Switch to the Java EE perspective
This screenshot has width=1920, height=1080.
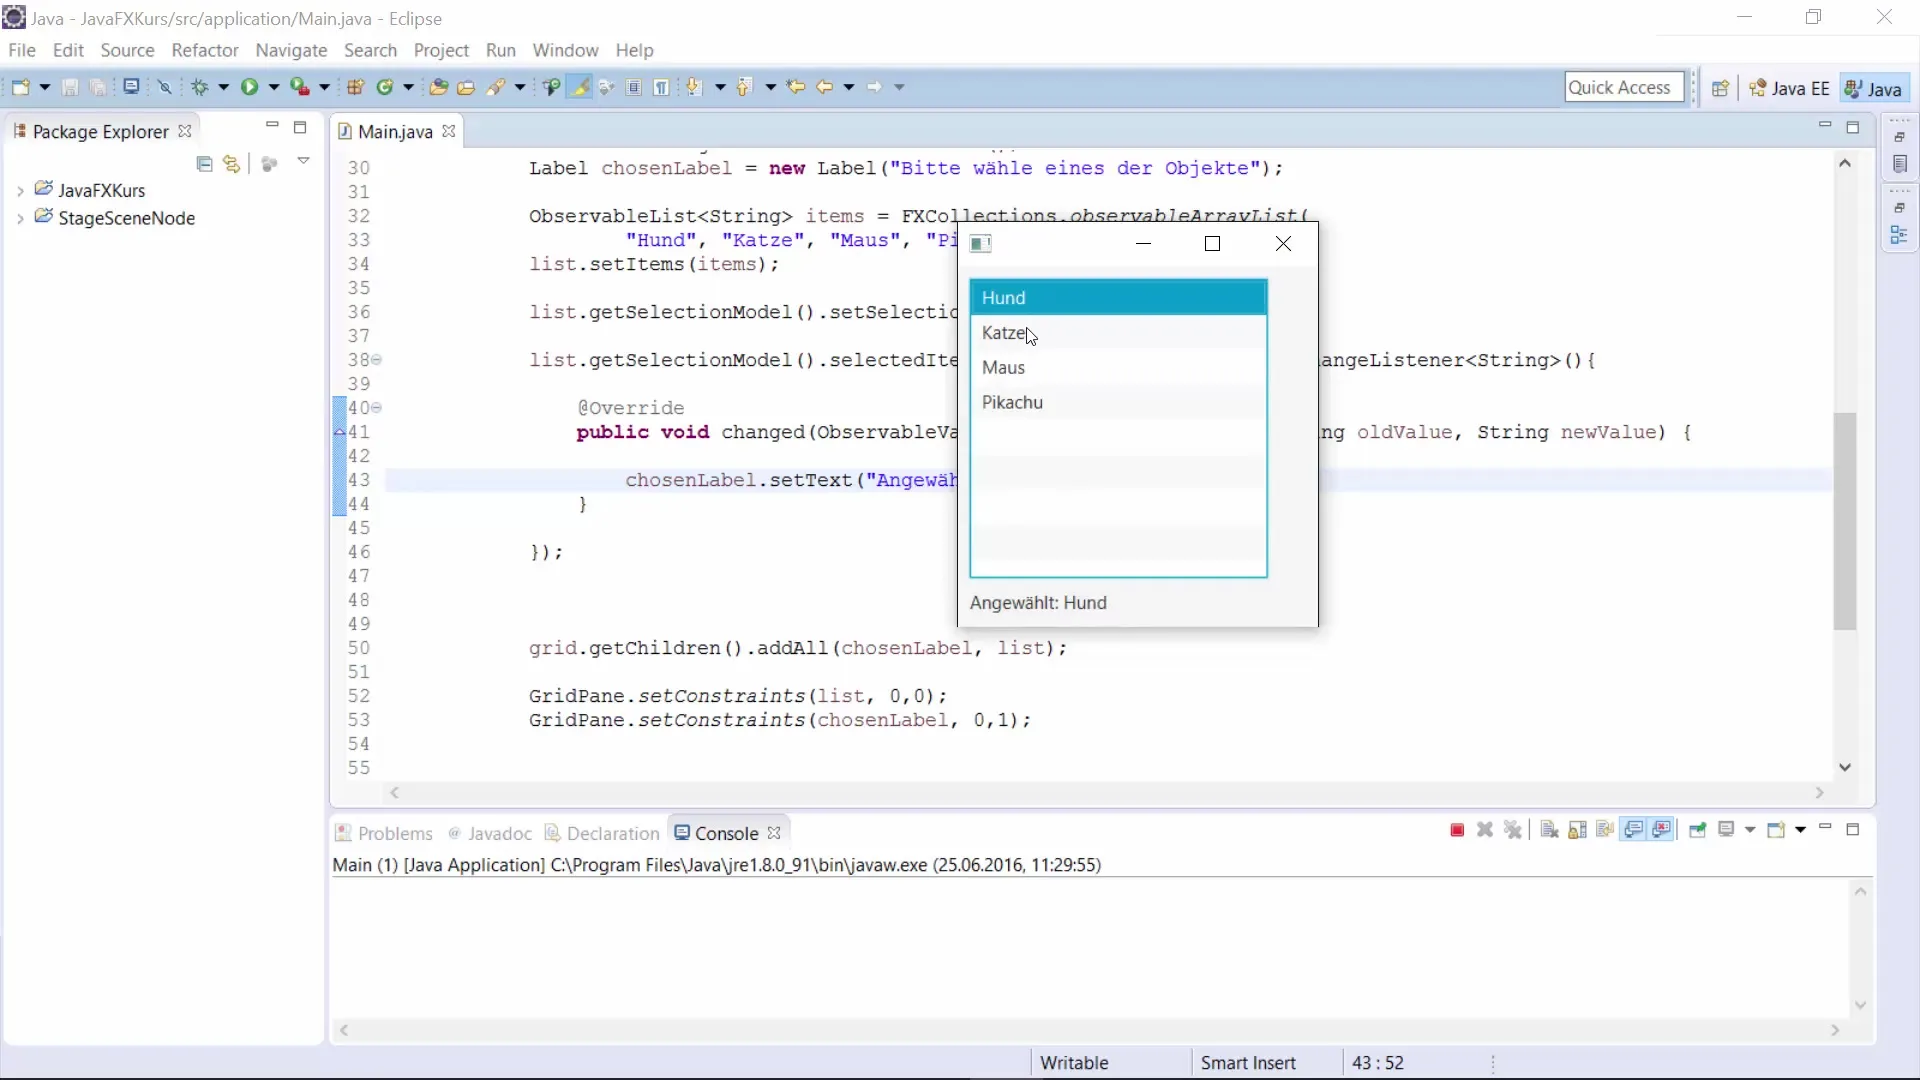(1790, 88)
